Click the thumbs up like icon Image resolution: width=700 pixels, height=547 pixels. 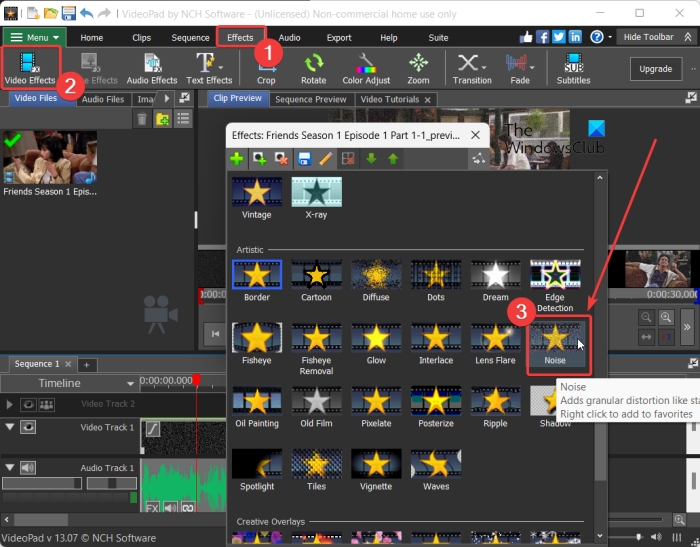(526, 37)
